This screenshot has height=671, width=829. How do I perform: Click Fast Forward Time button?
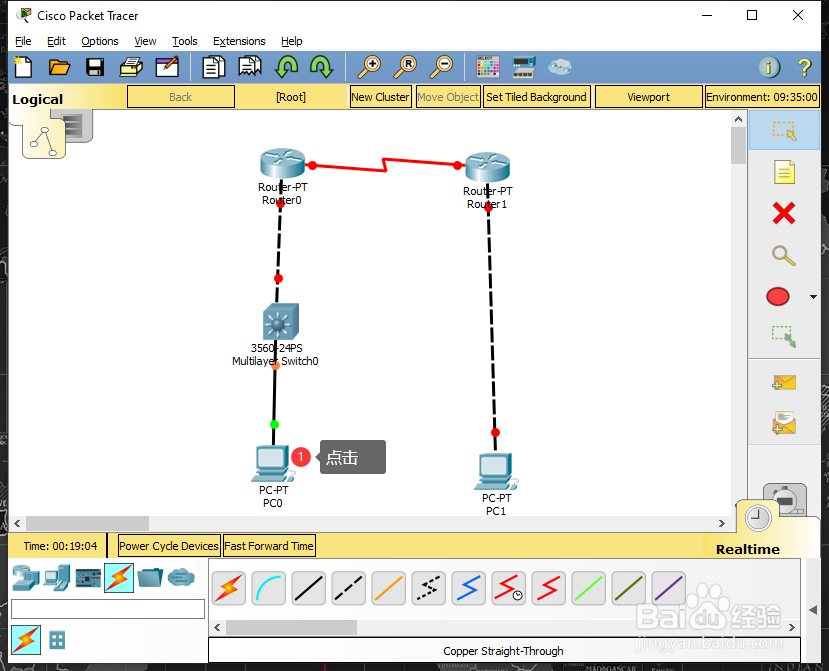269,546
